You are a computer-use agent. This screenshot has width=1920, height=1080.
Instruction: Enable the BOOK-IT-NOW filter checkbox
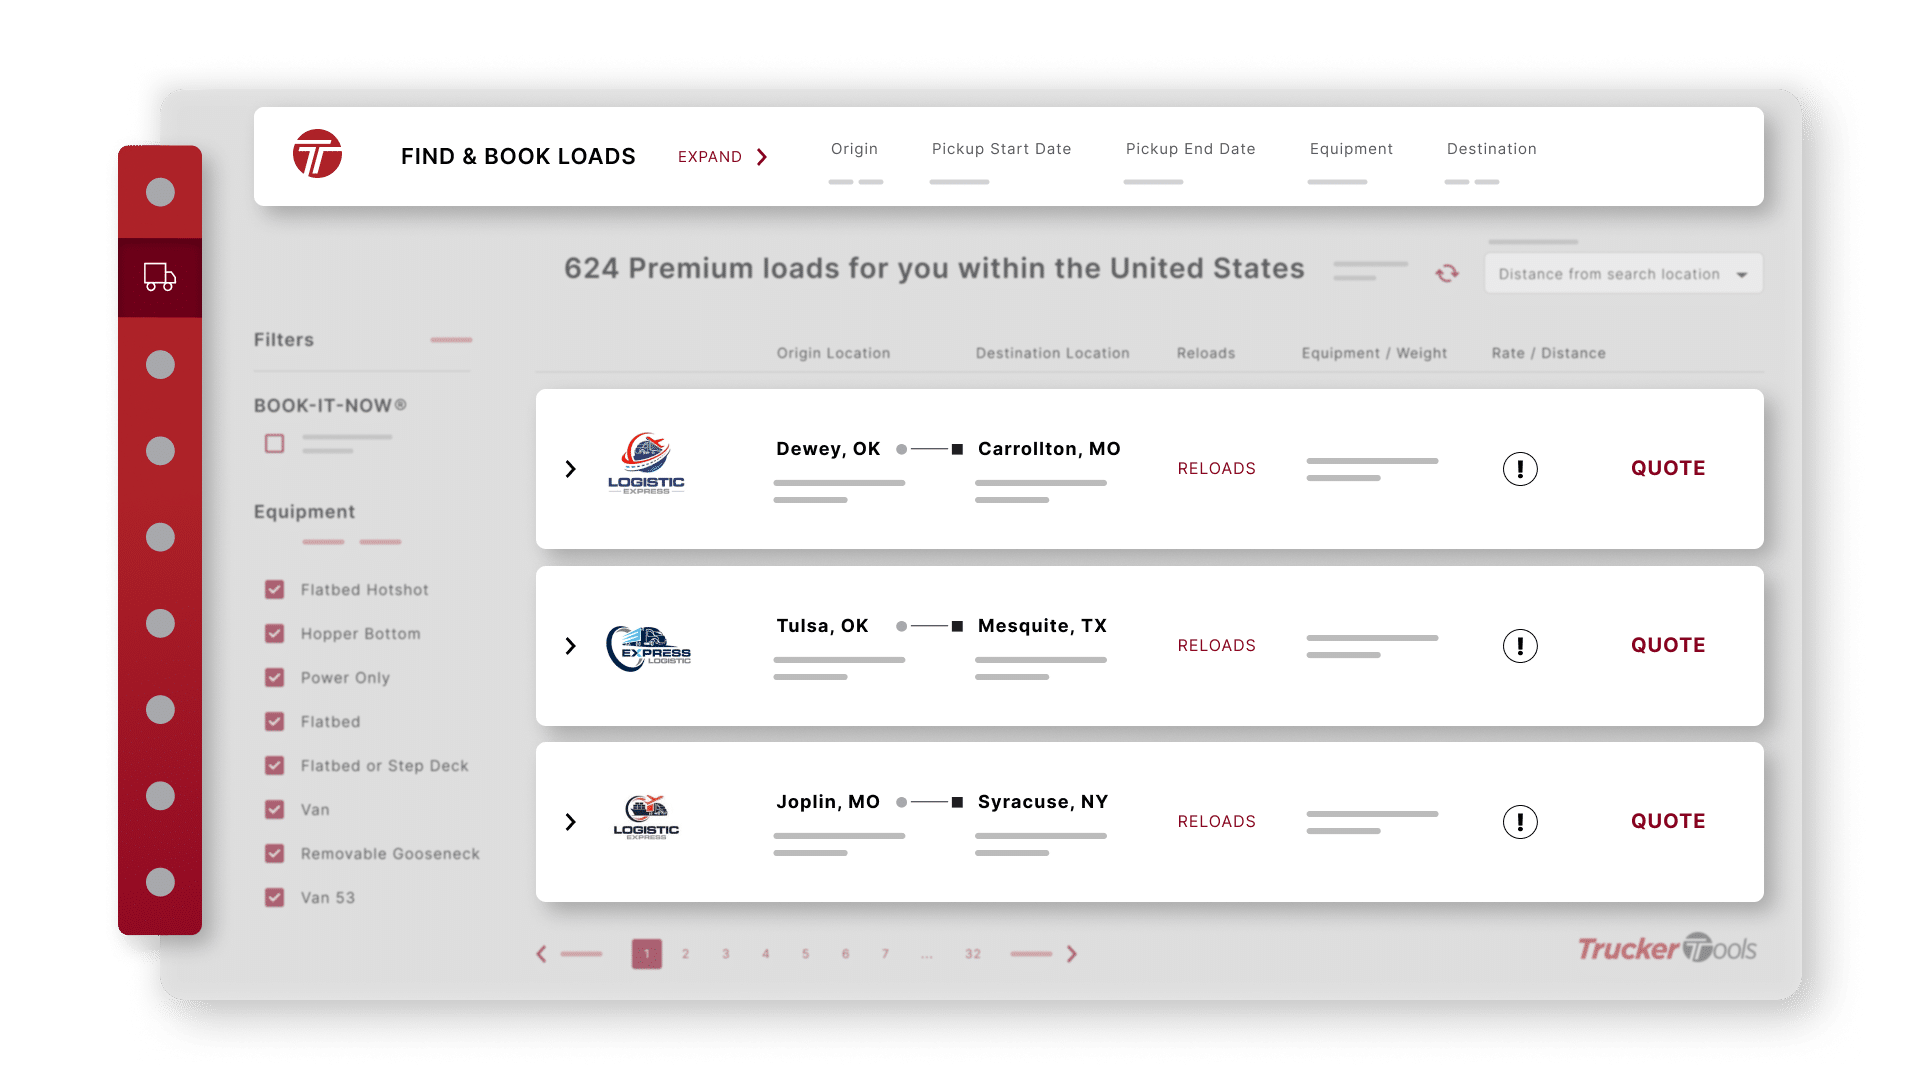pos(274,443)
